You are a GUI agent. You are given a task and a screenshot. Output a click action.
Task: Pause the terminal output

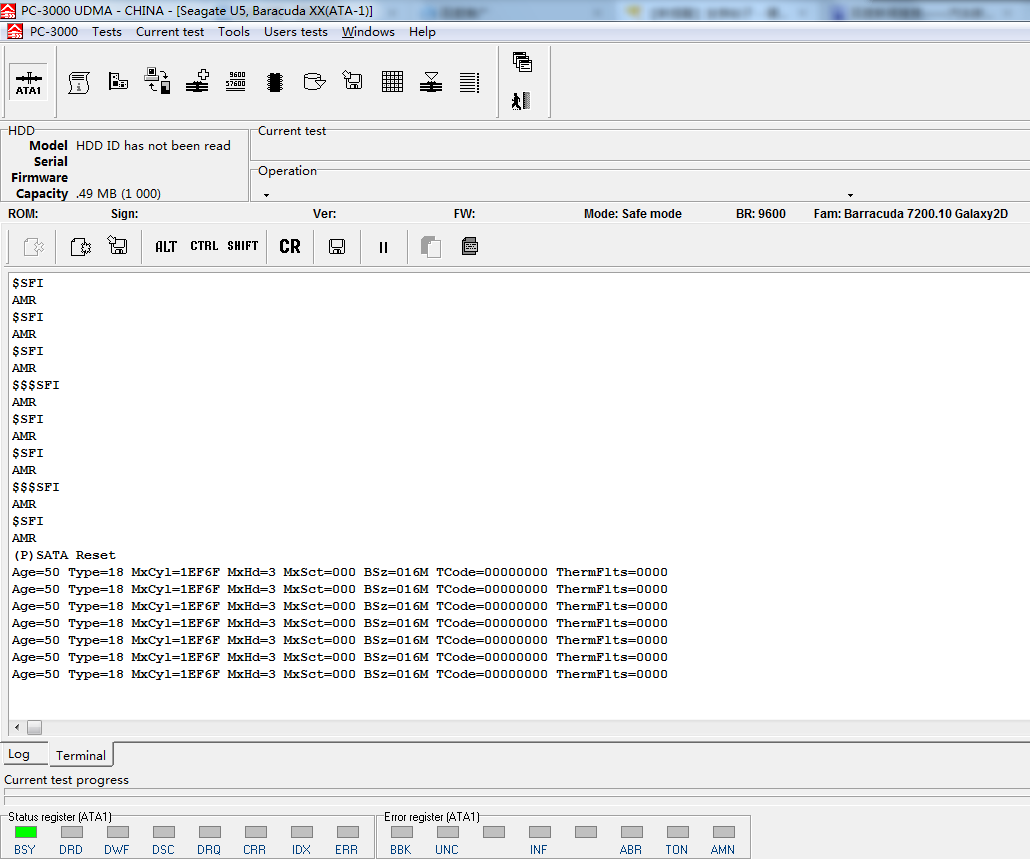tap(384, 248)
